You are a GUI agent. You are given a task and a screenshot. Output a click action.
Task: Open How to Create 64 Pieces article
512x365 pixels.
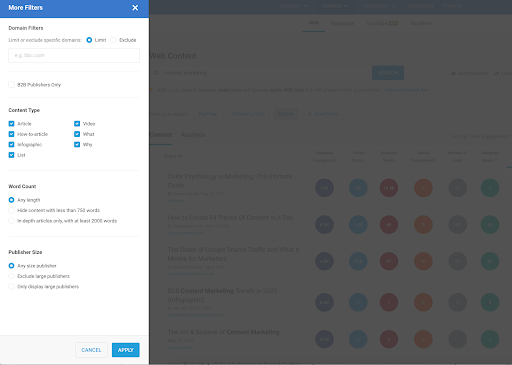click(x=230, y=218)
